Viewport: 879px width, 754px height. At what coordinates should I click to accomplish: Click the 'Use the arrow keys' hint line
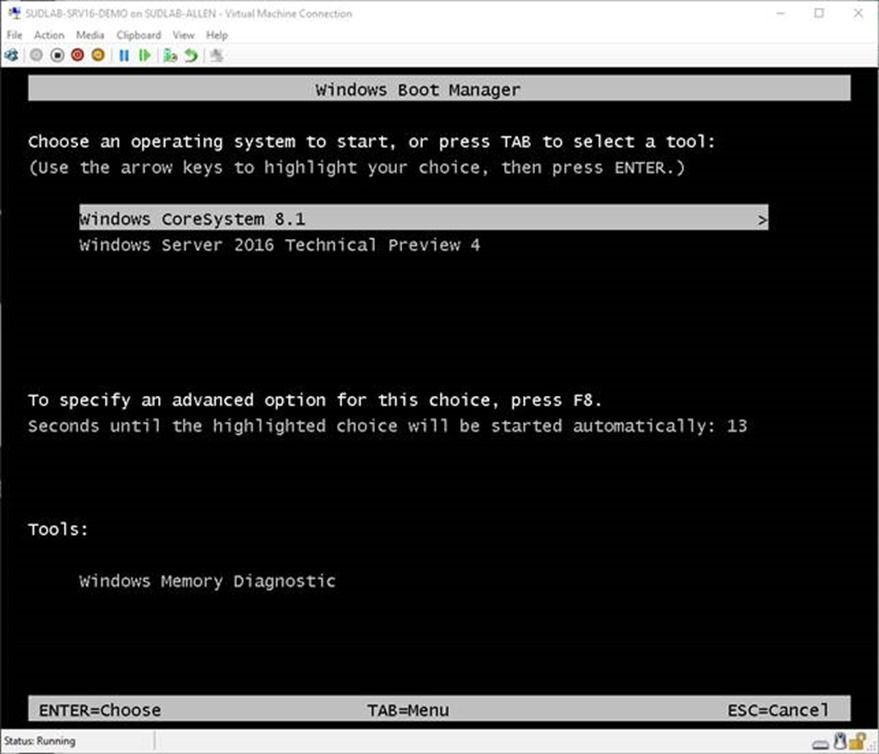click(x=357, y=168)
